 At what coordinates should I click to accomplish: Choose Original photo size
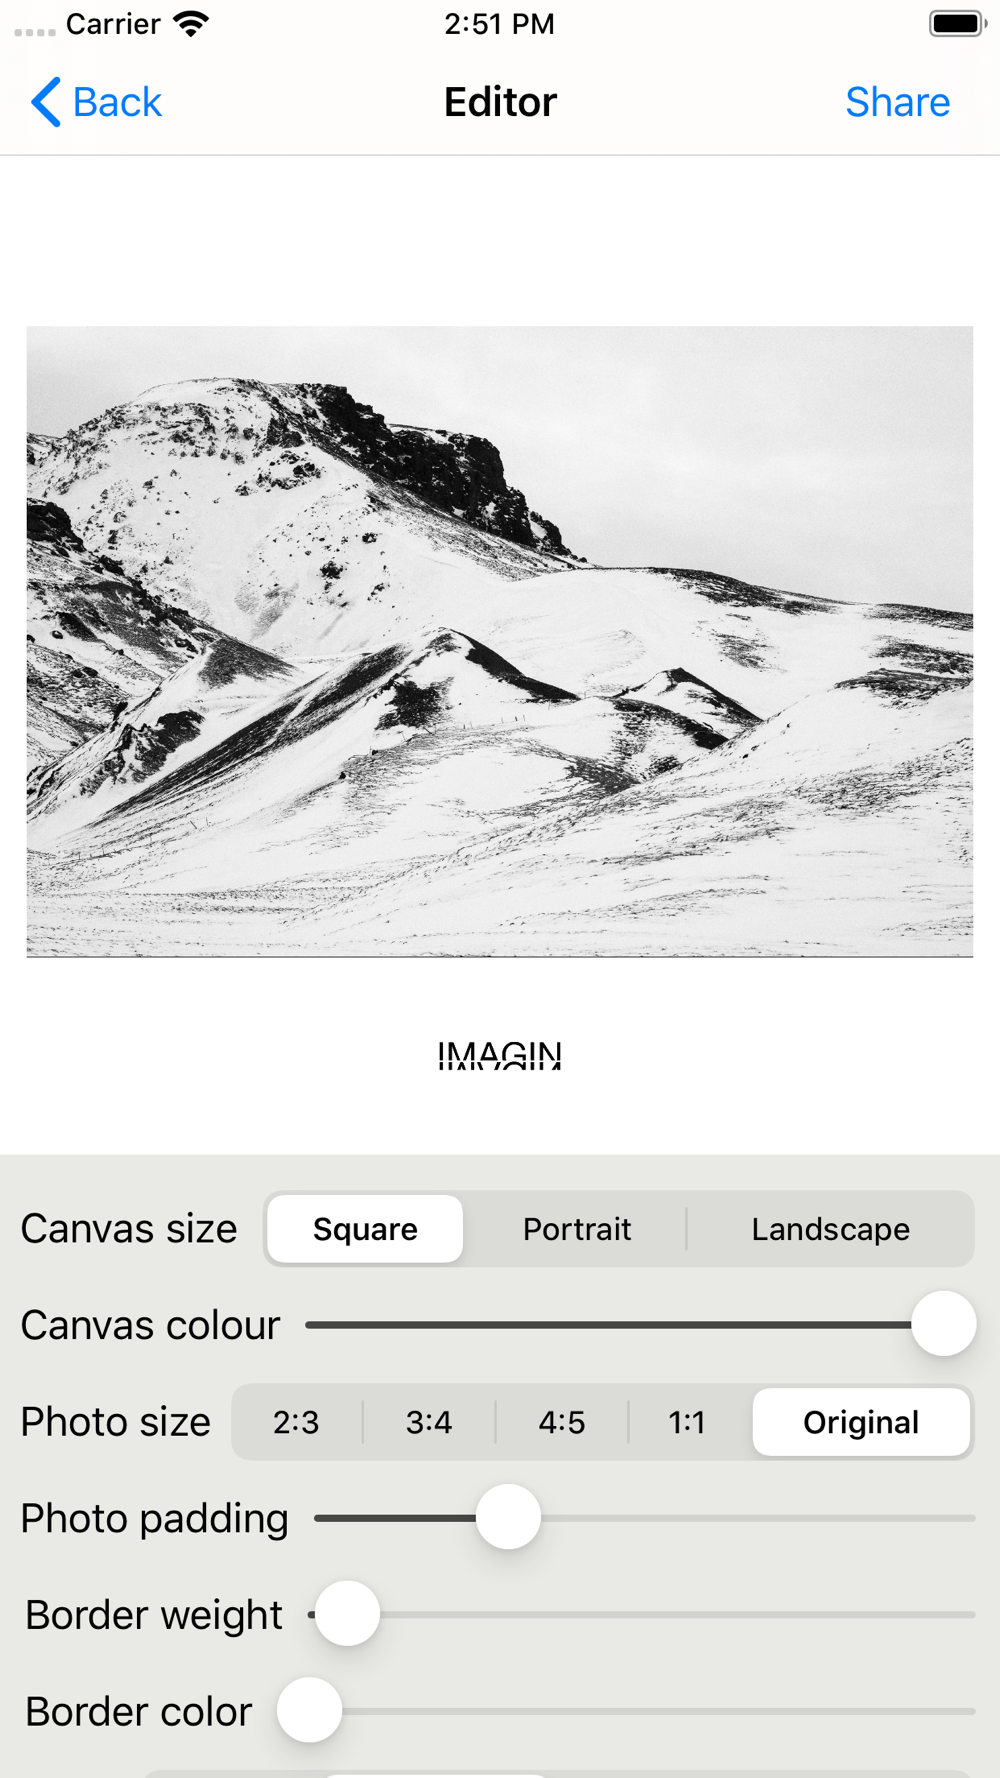coord(861,1422)
